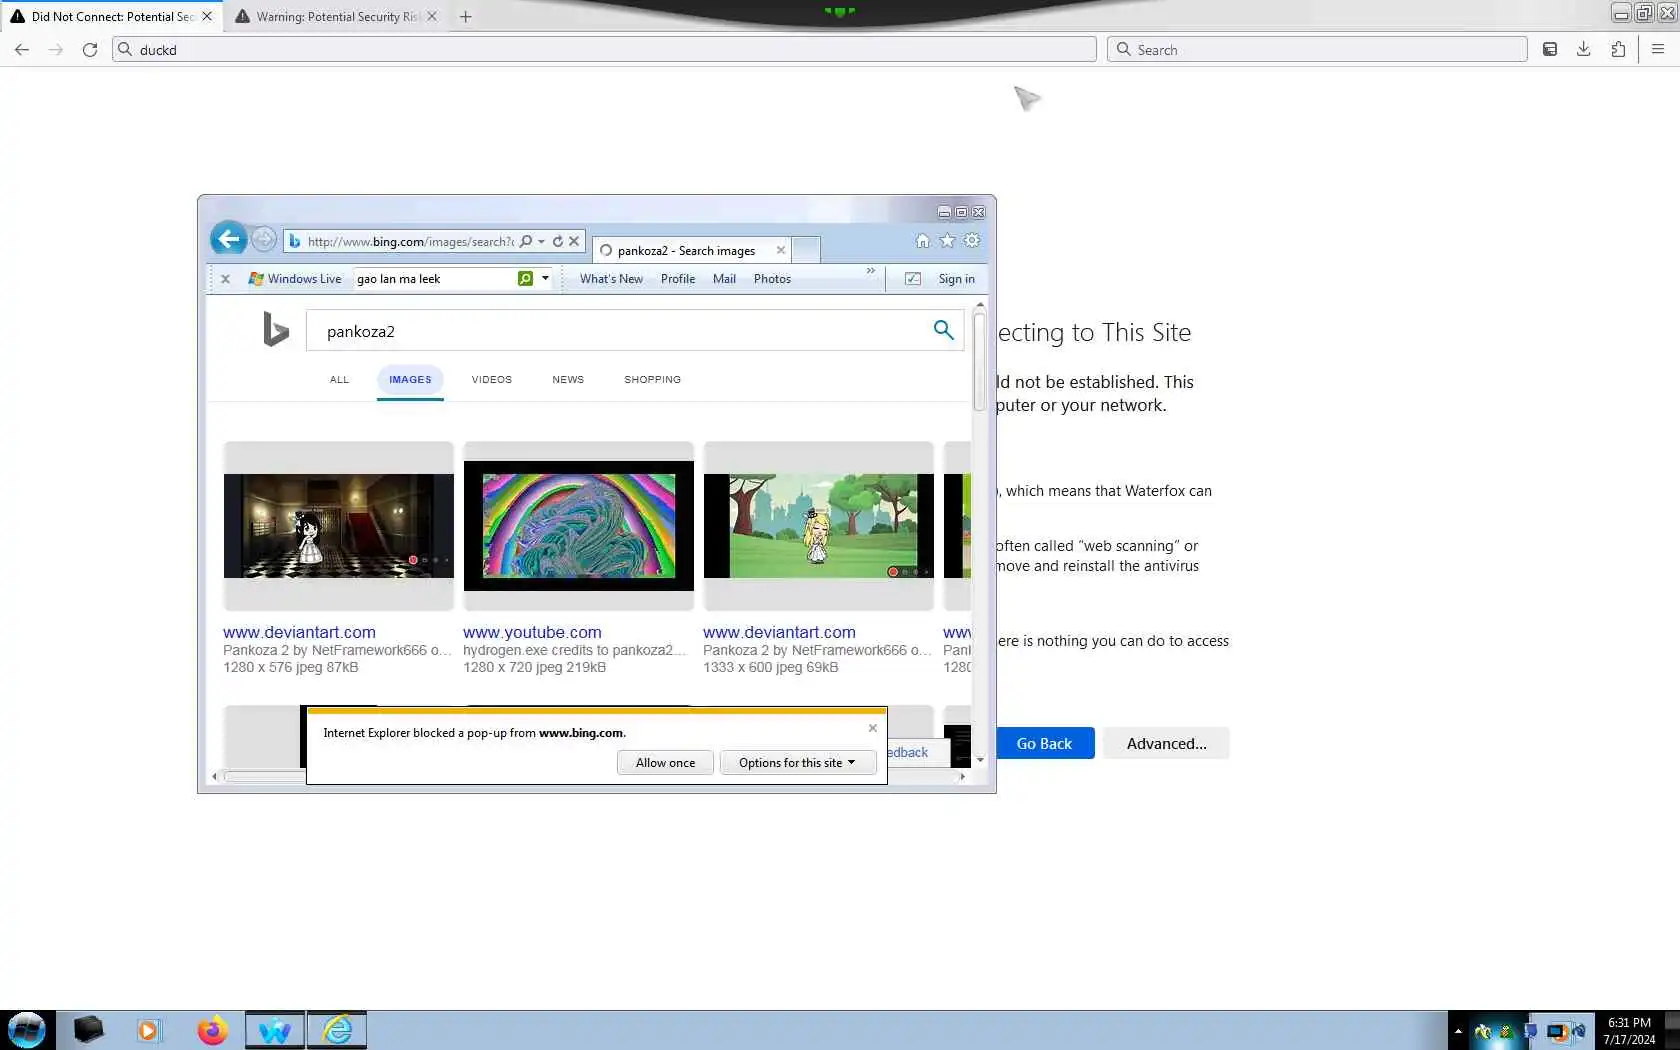
Task: Open the Waterfox extensions menu
Action: click(1618, 49)
